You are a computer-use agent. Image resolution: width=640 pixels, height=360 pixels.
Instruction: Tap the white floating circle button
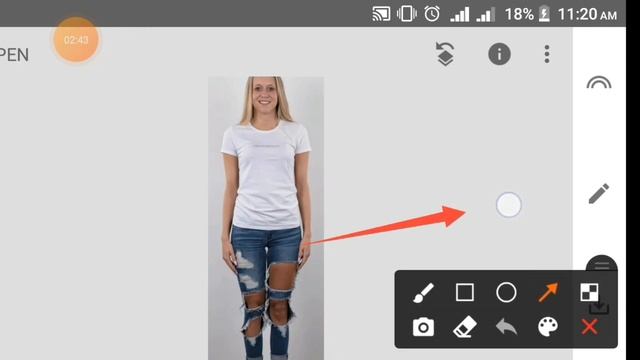point(509,204)
